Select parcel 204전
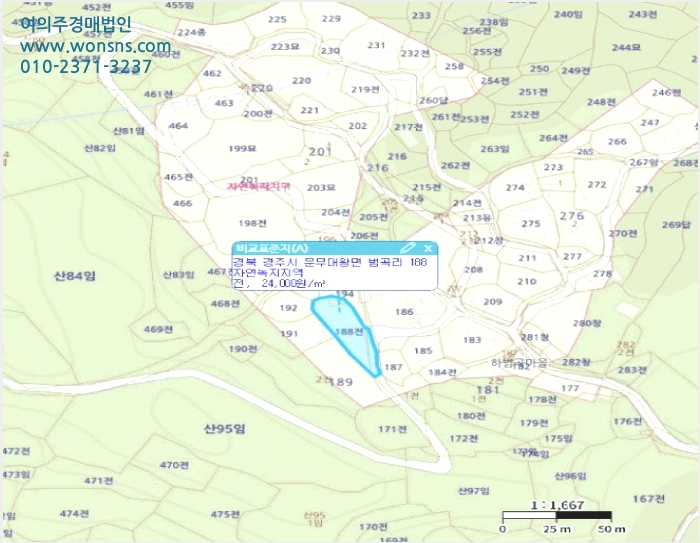 click(x=335, y=213)
